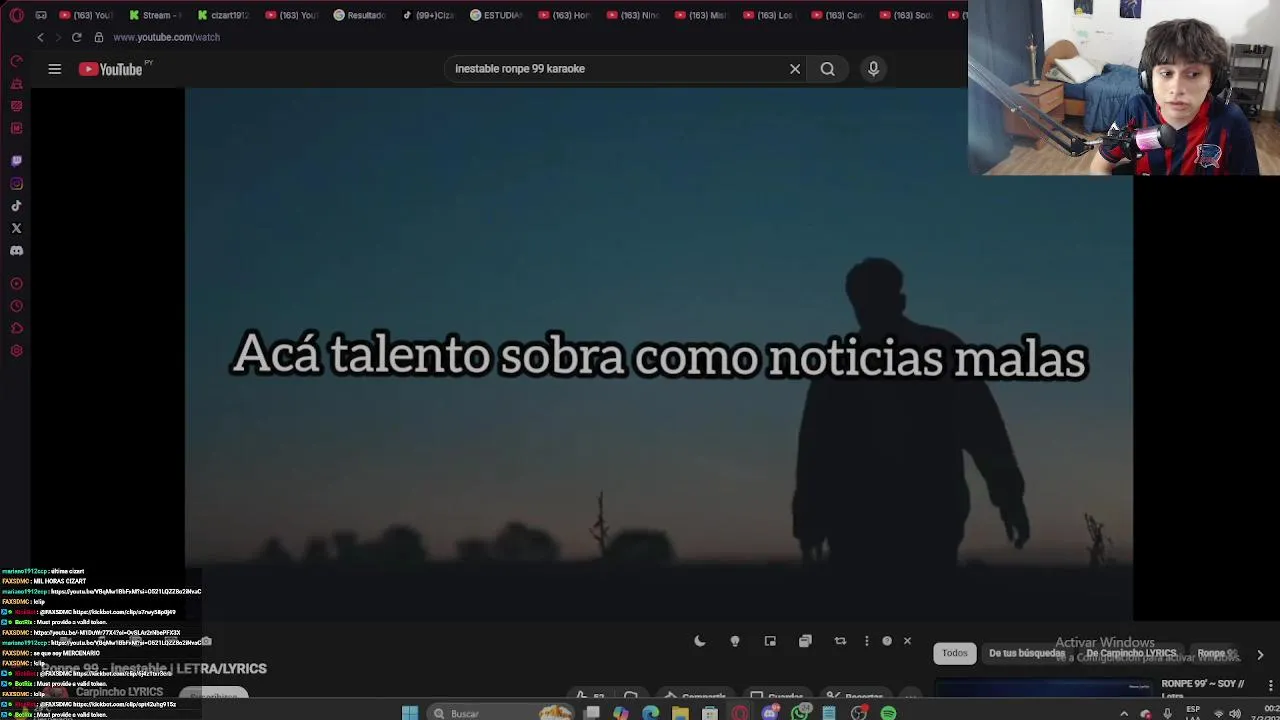Switch to the ESTUDIA Google tab
Screen dimensions: 1280x720
(497, 15)
